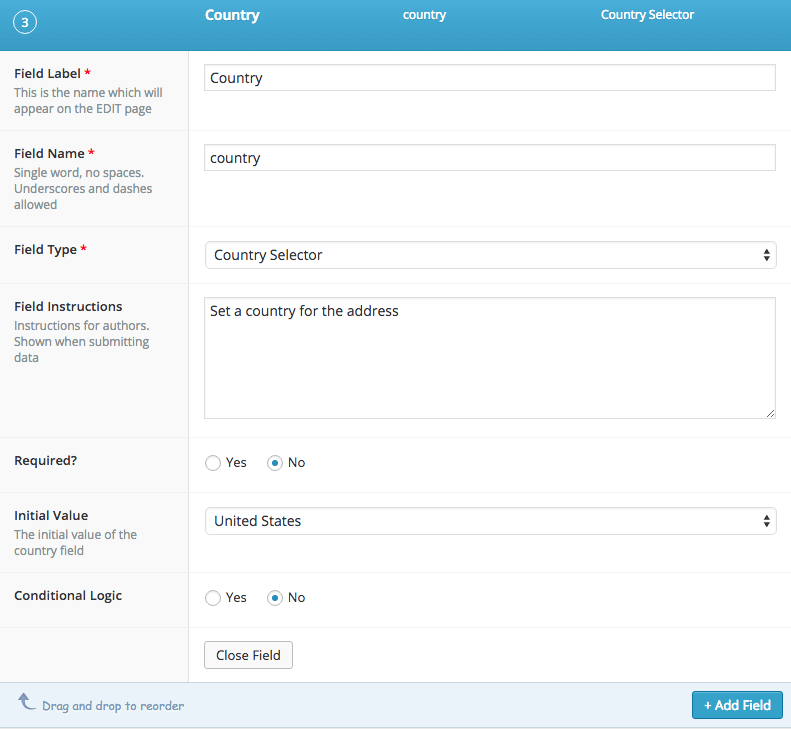
Task: Select Yes for Required option
Action: [212, 463]
